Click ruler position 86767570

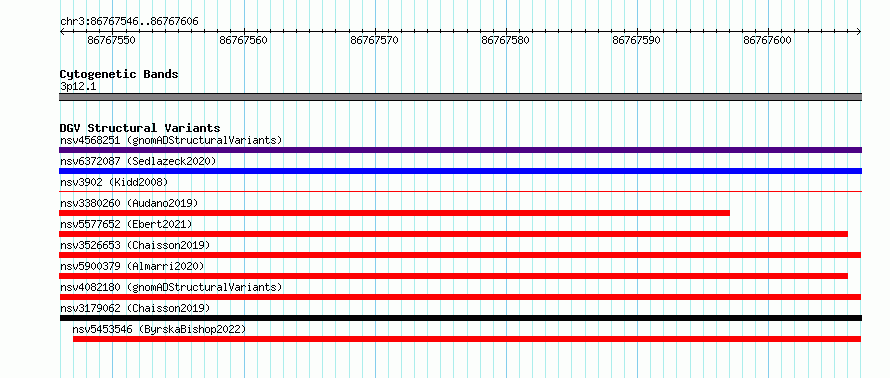(375, 41)
